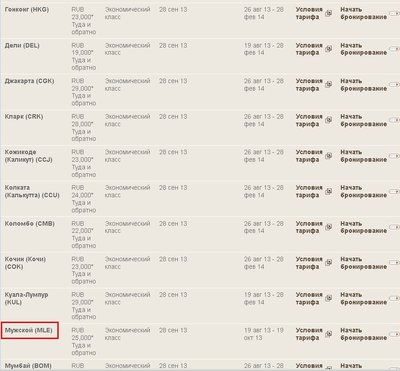Start booking for Mumbai (BOM)
Screen dimensions: 400x371
(x=363, y=367)
